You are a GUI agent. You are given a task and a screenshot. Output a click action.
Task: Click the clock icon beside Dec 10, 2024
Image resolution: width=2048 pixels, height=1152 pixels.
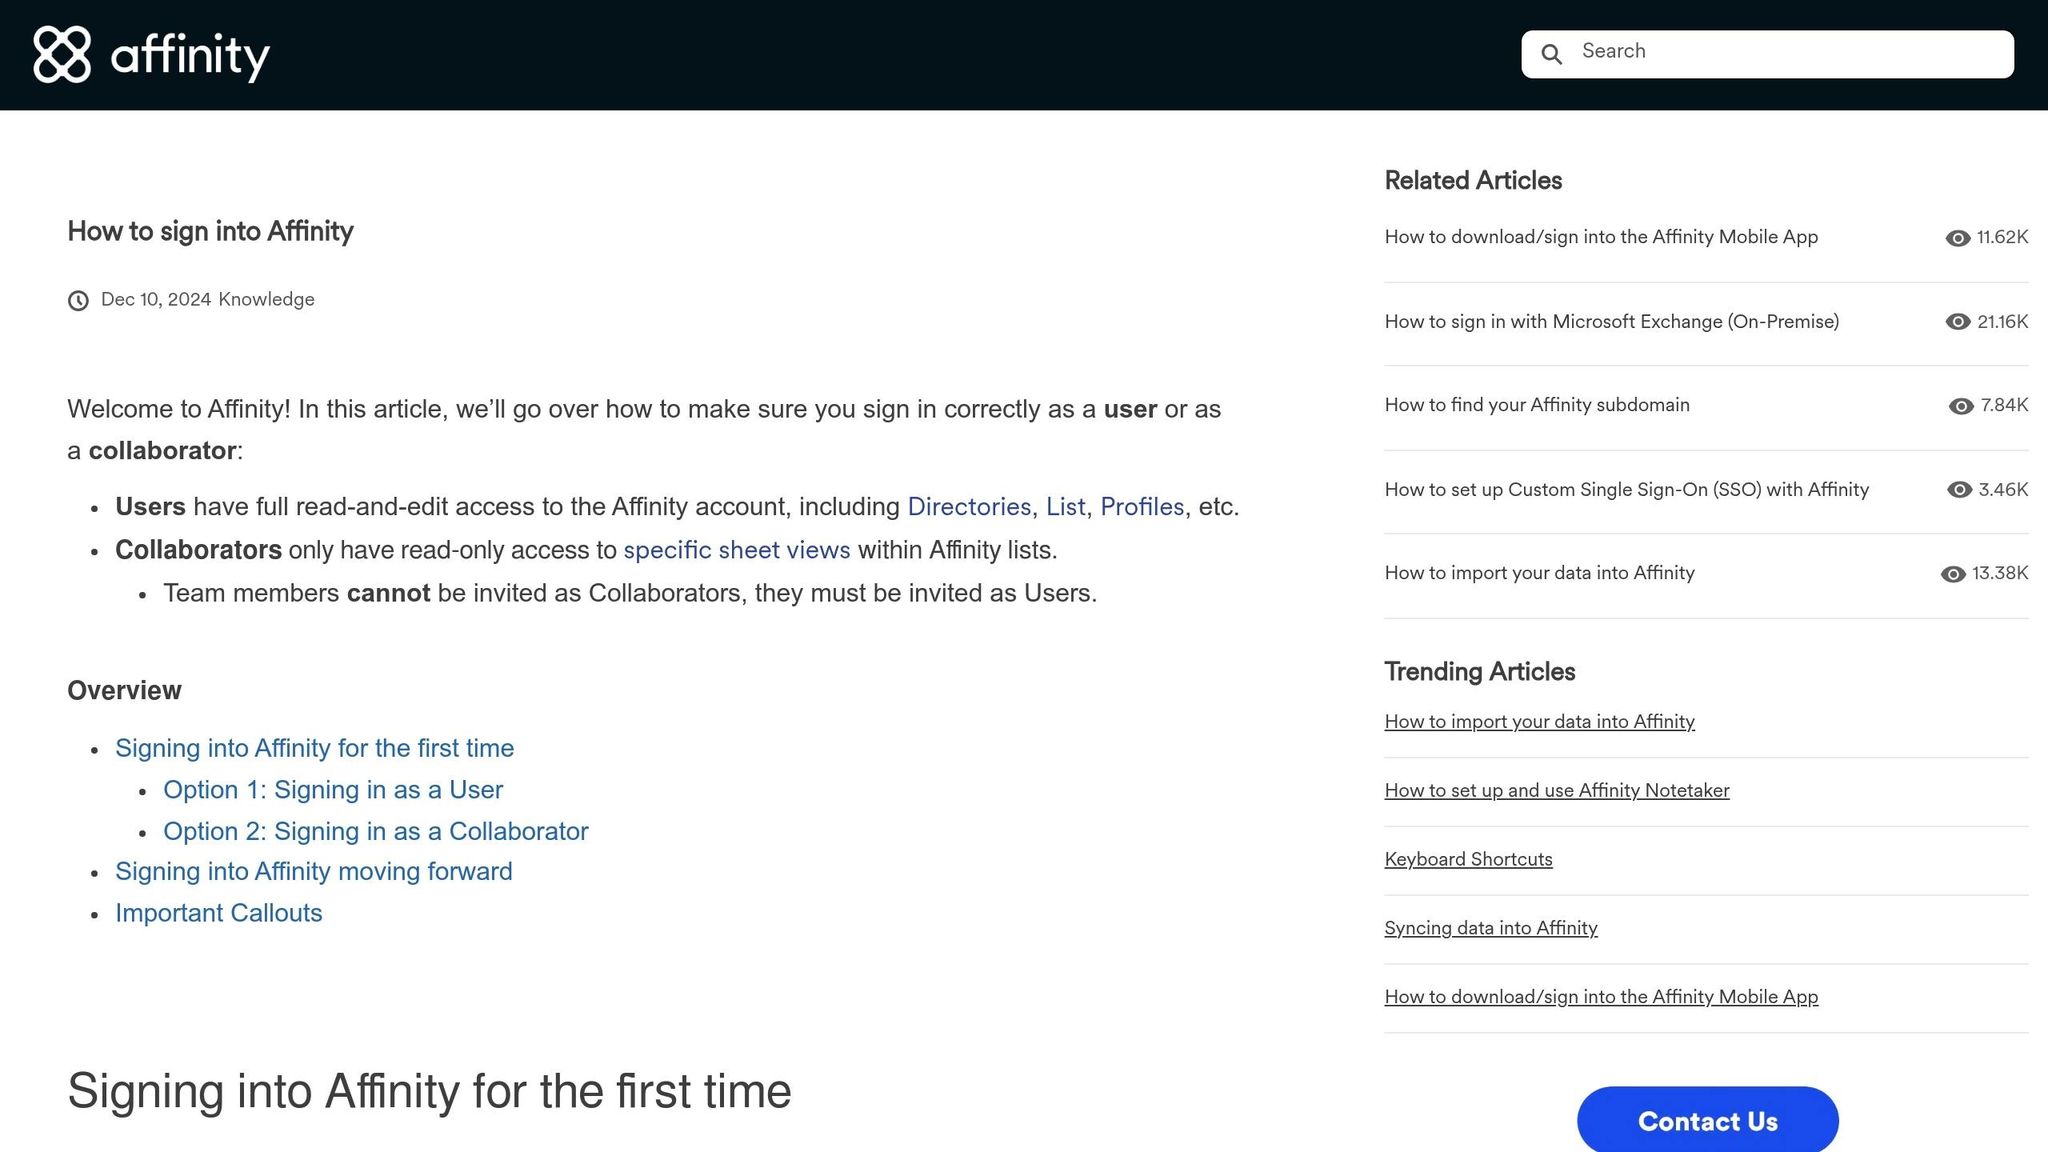[78, 300]
